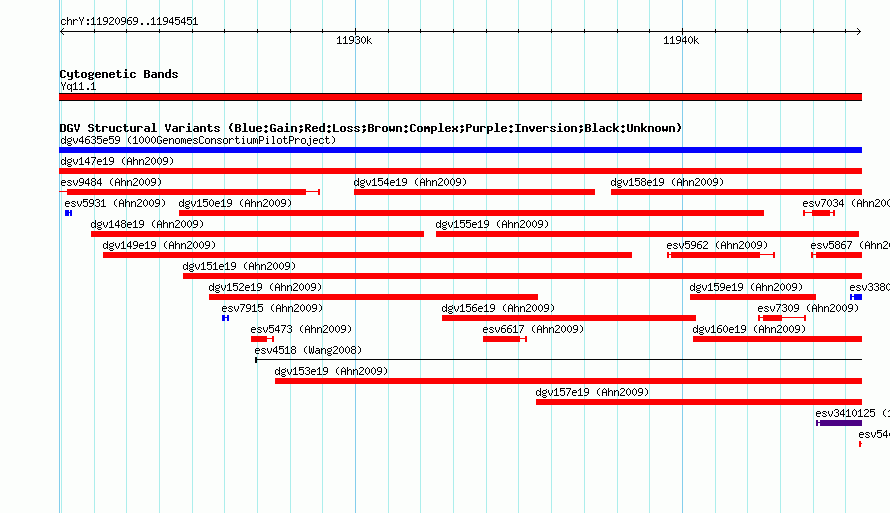Viewport: 890px width, 513px height.
Task: Click the esv5931 (Ahn2009) text label
Action: point(115,203)
